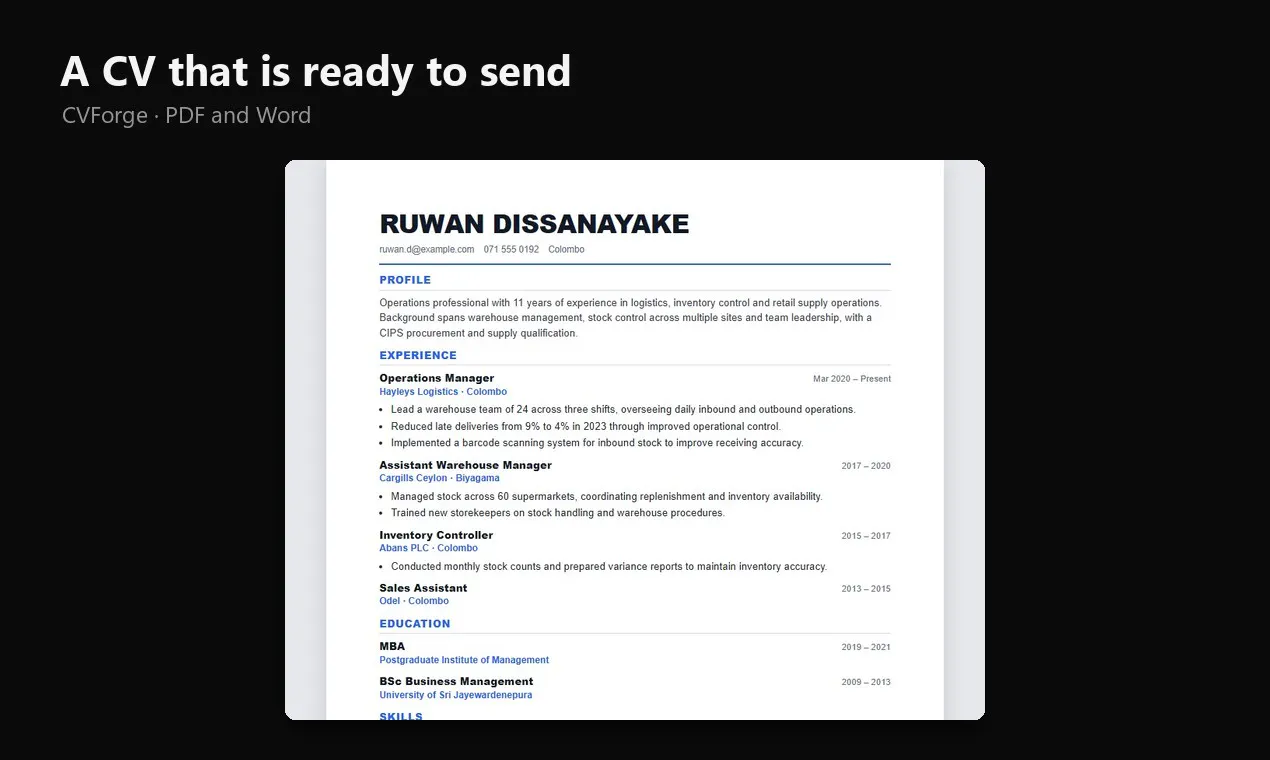Select the name "RUWAN DISSANAYAKE" on the CV
Screen dimensions: 1270x760
[534, 224]
